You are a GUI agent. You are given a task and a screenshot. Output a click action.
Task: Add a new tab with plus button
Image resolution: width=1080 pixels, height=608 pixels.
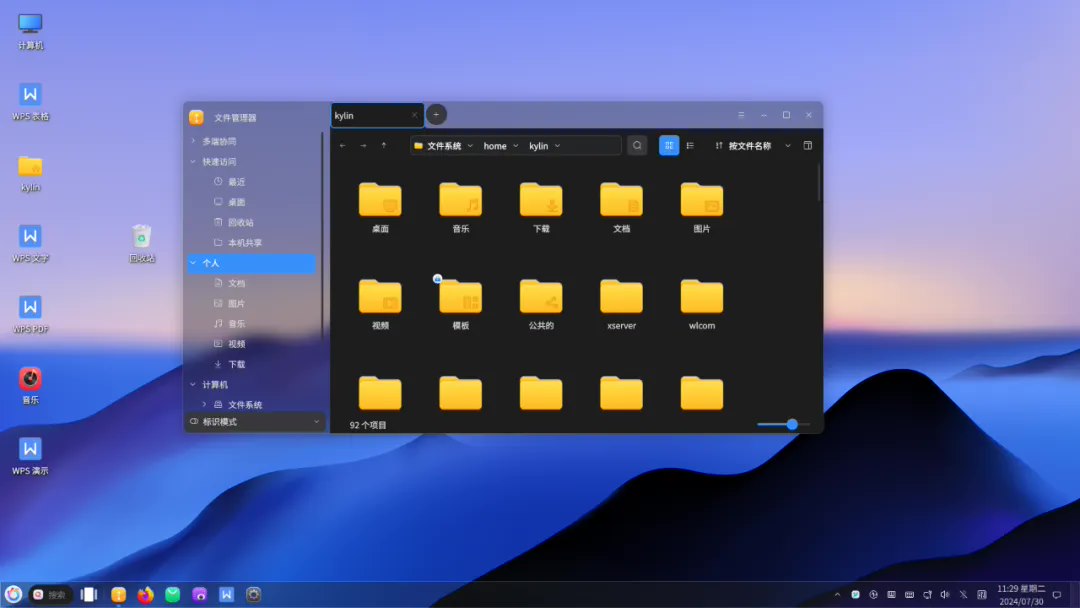436,115
